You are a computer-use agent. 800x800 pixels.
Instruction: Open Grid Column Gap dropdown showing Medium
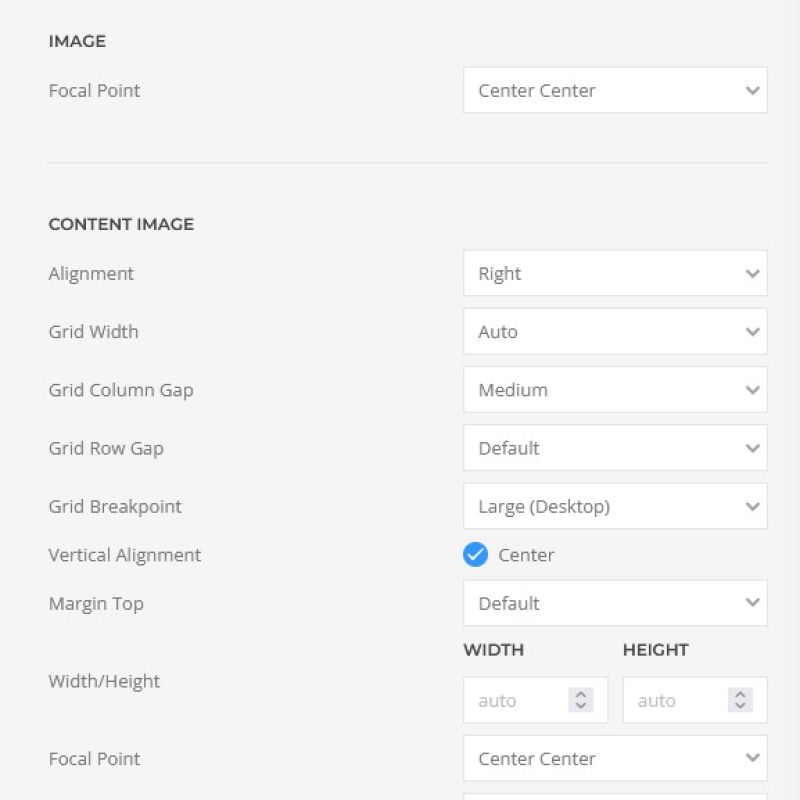(x=615, y=390)
